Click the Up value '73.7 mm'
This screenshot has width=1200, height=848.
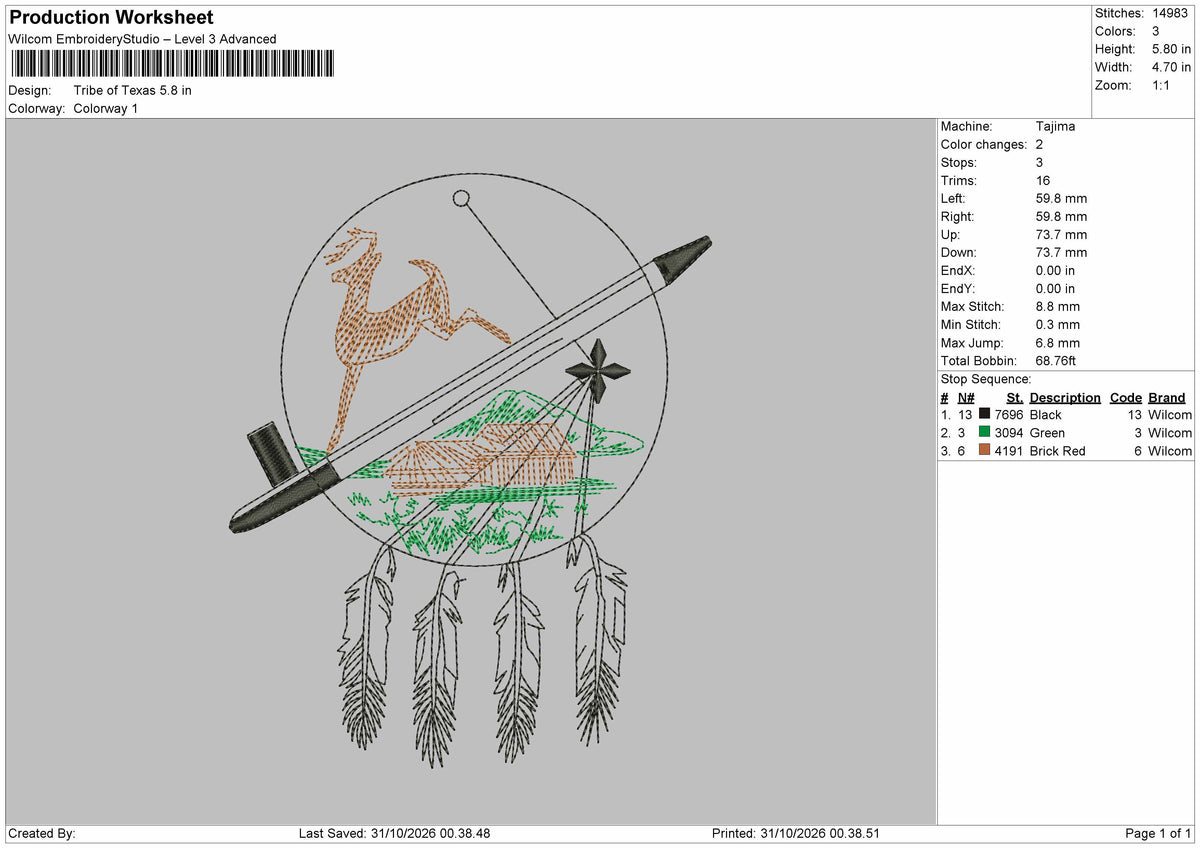pos(1061,234)
